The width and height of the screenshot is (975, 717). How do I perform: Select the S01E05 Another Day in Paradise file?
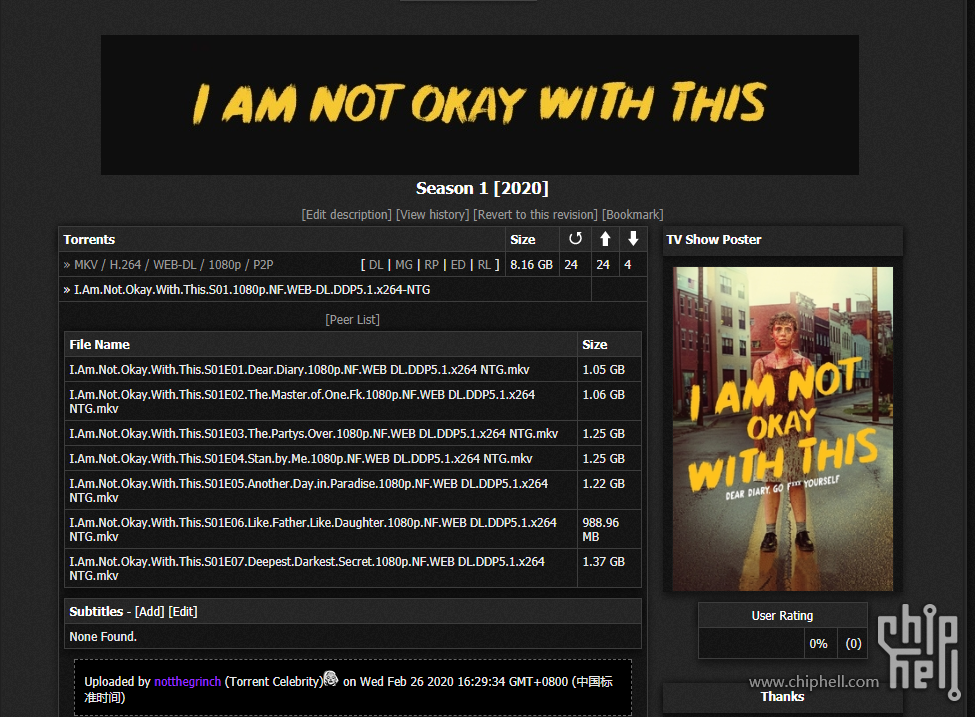[x=309, y=490]
